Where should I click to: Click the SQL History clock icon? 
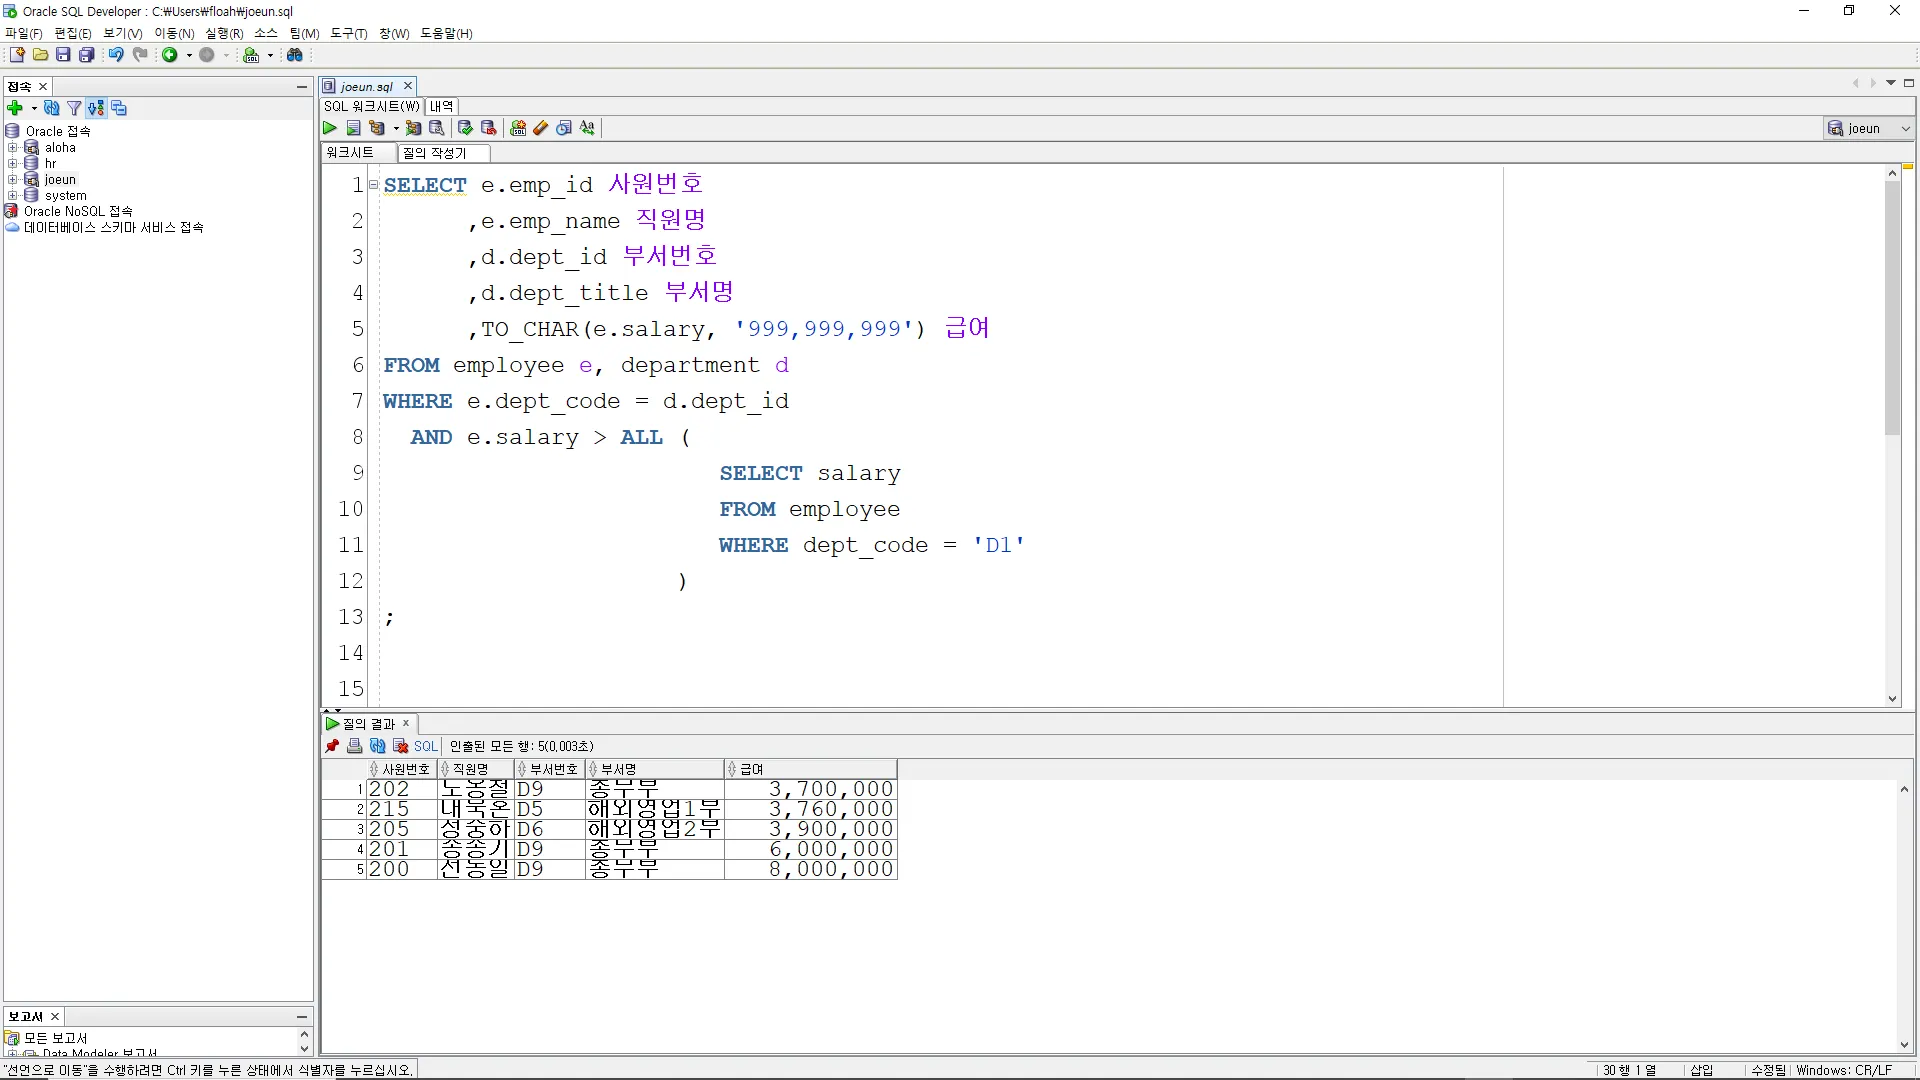564,128
